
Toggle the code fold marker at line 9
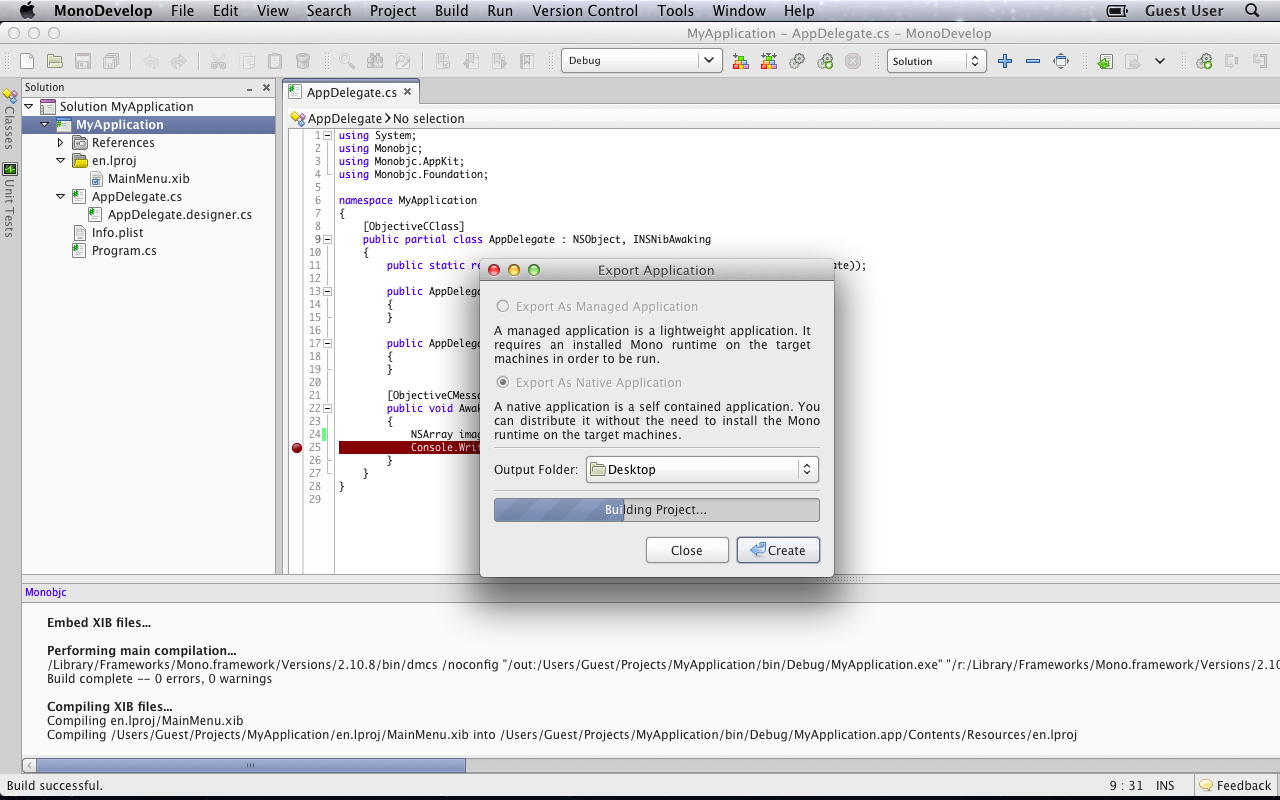tap(328, 240)
